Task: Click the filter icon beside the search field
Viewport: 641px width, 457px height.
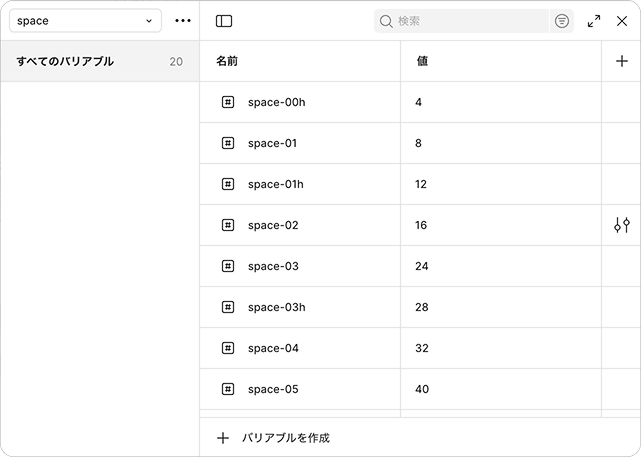Action: click(562, 21)
